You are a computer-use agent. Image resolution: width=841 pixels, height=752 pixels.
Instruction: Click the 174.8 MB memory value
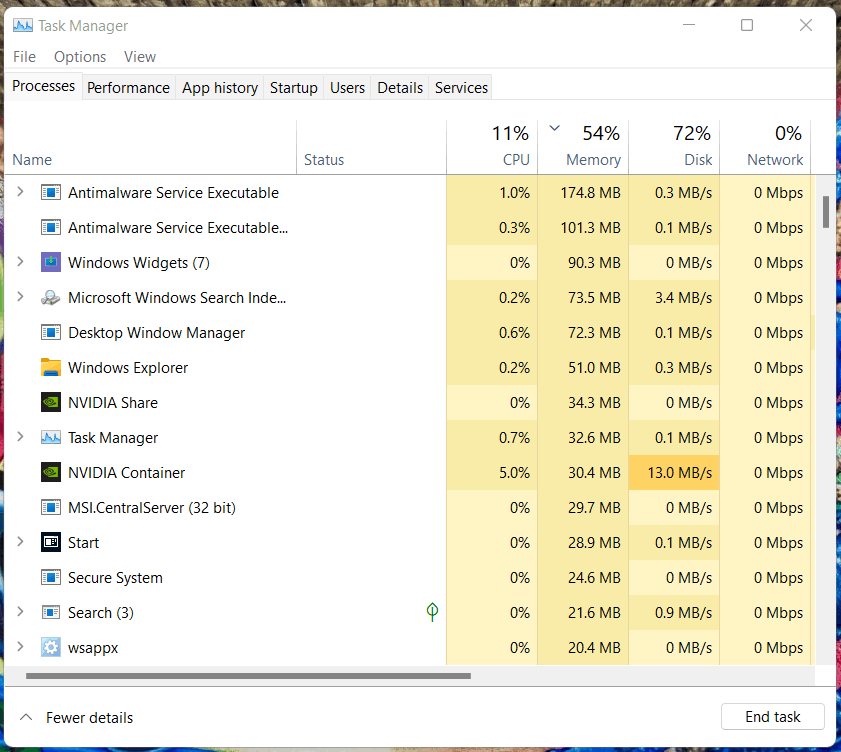click(591, 193)
